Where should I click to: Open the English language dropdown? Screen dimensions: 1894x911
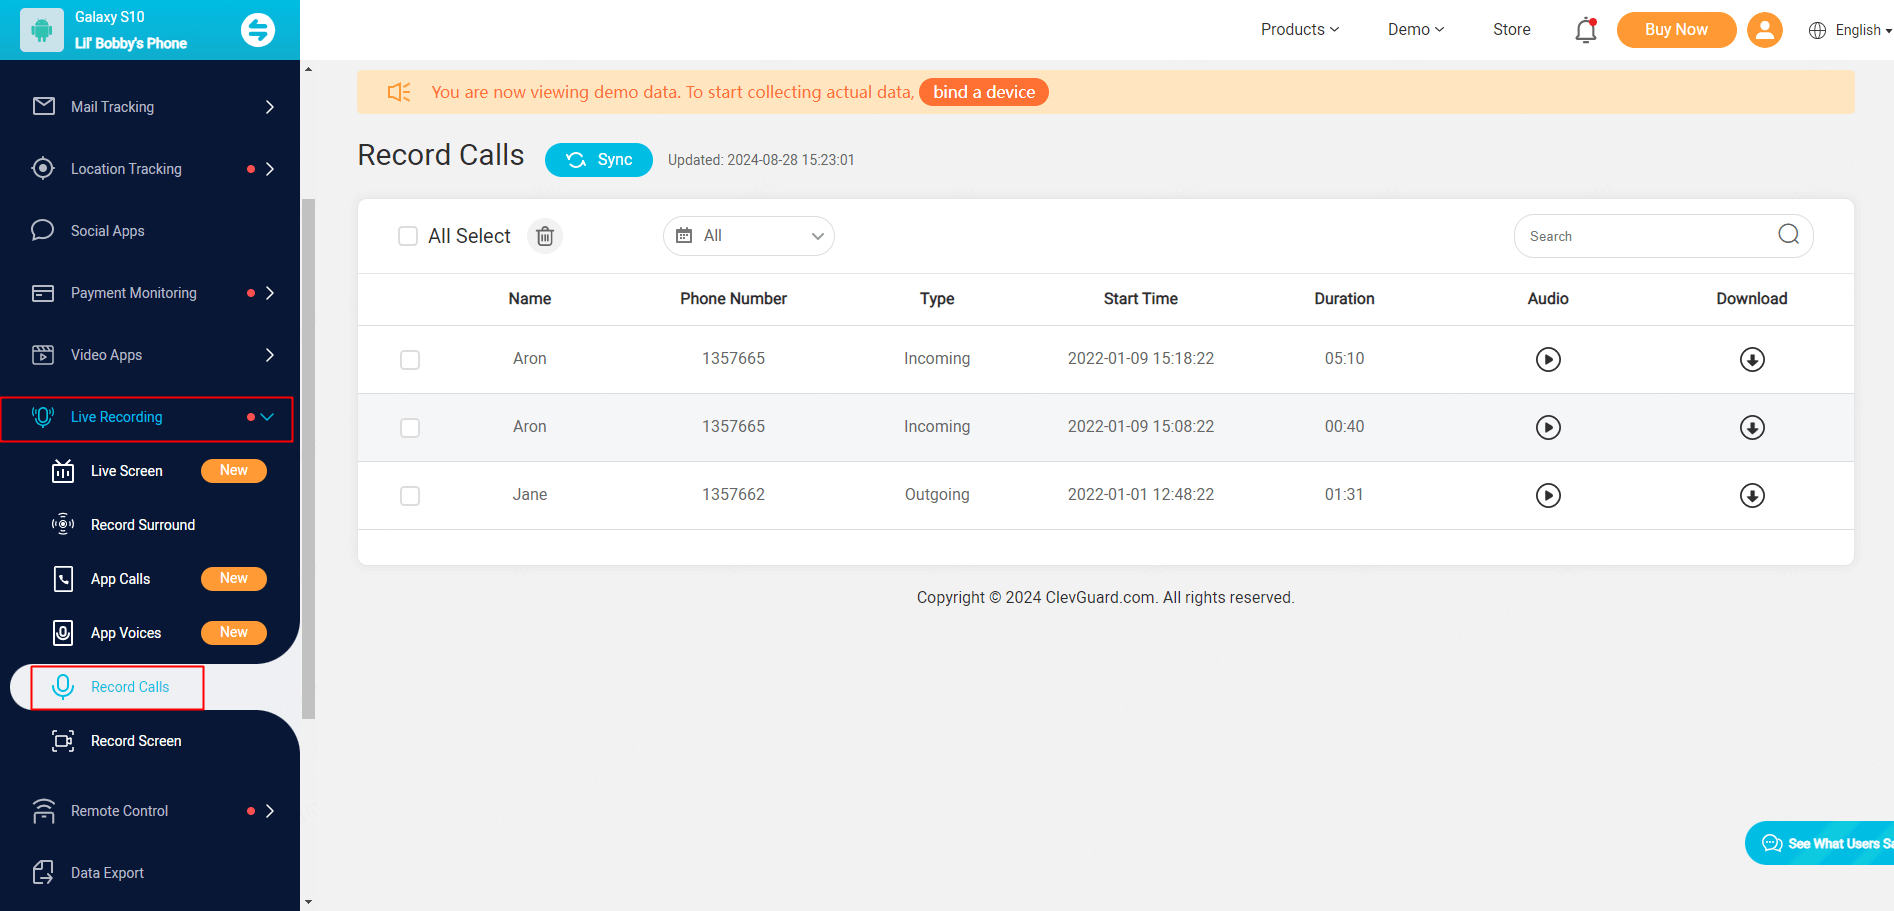click(1863, 30)
